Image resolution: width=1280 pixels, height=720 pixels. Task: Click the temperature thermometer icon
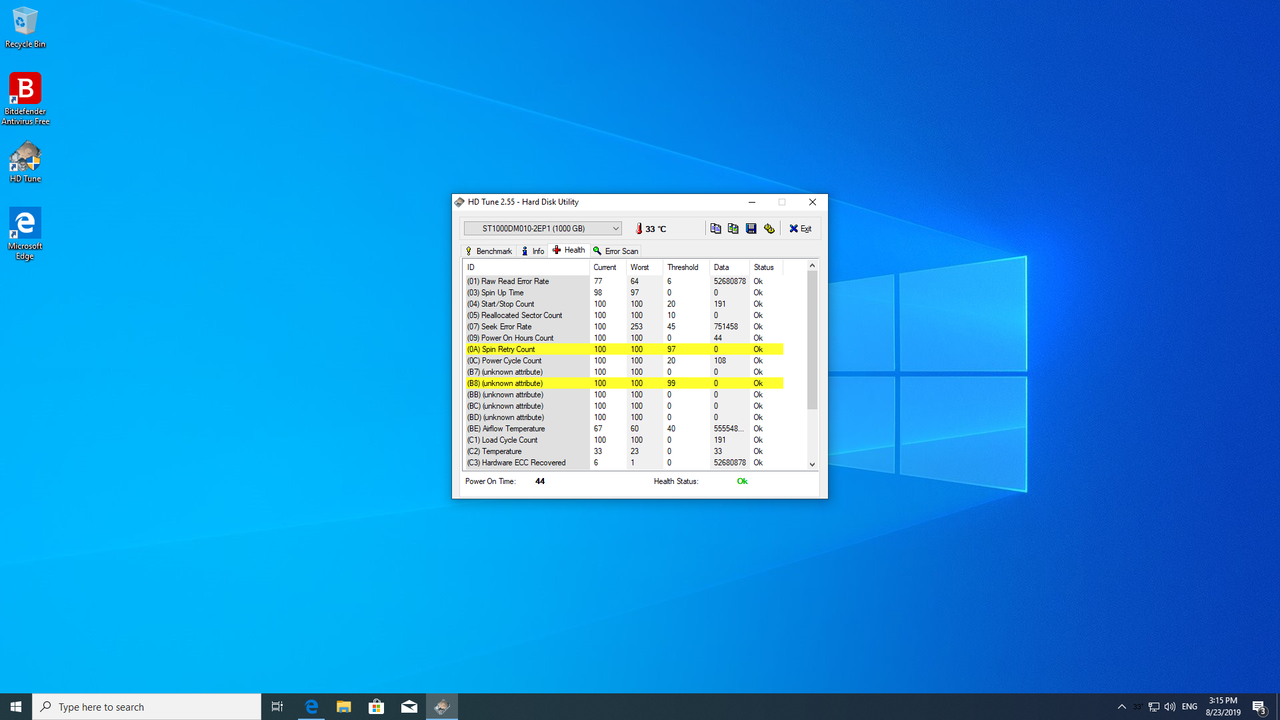[639, 228]
